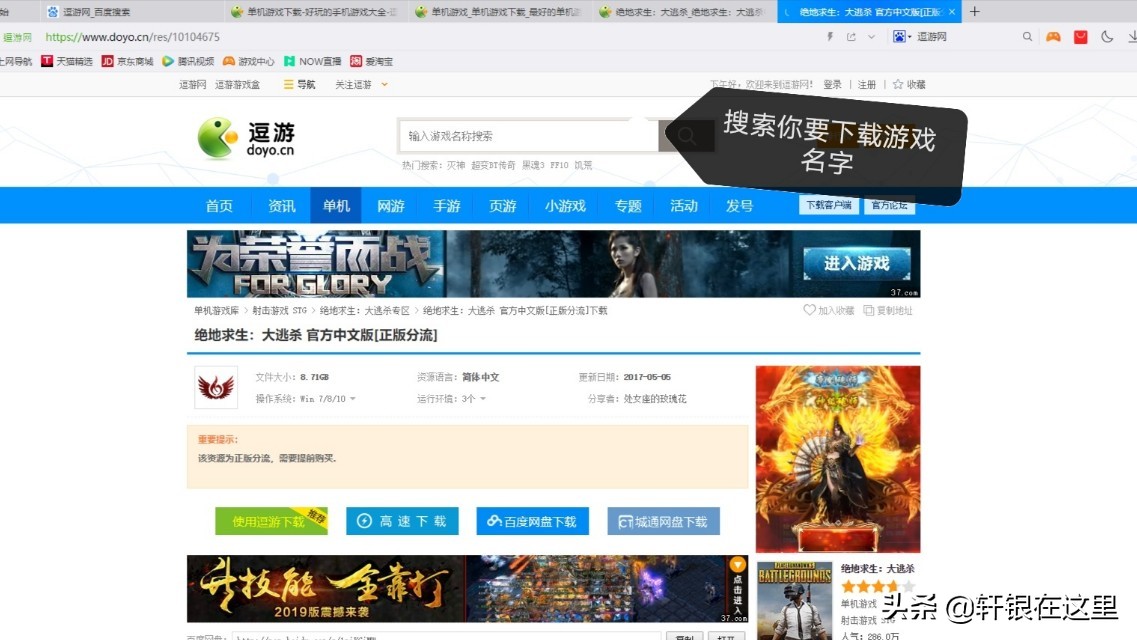
Task: Open the 专题 nav menu item
Action: click(x=628, y=206)
